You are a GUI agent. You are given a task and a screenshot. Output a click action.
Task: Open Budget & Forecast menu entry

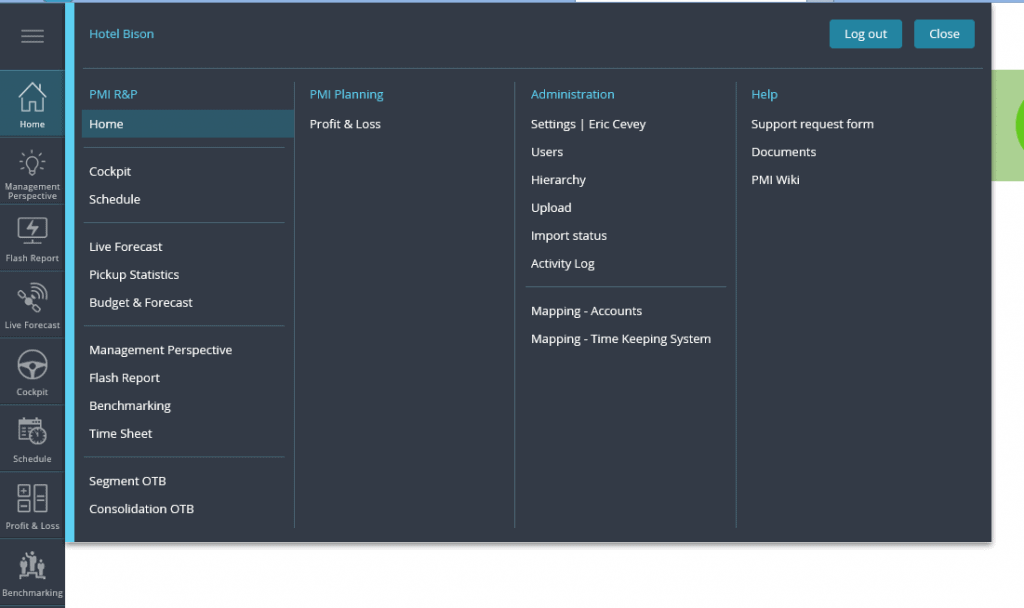[x=141, y=303]
